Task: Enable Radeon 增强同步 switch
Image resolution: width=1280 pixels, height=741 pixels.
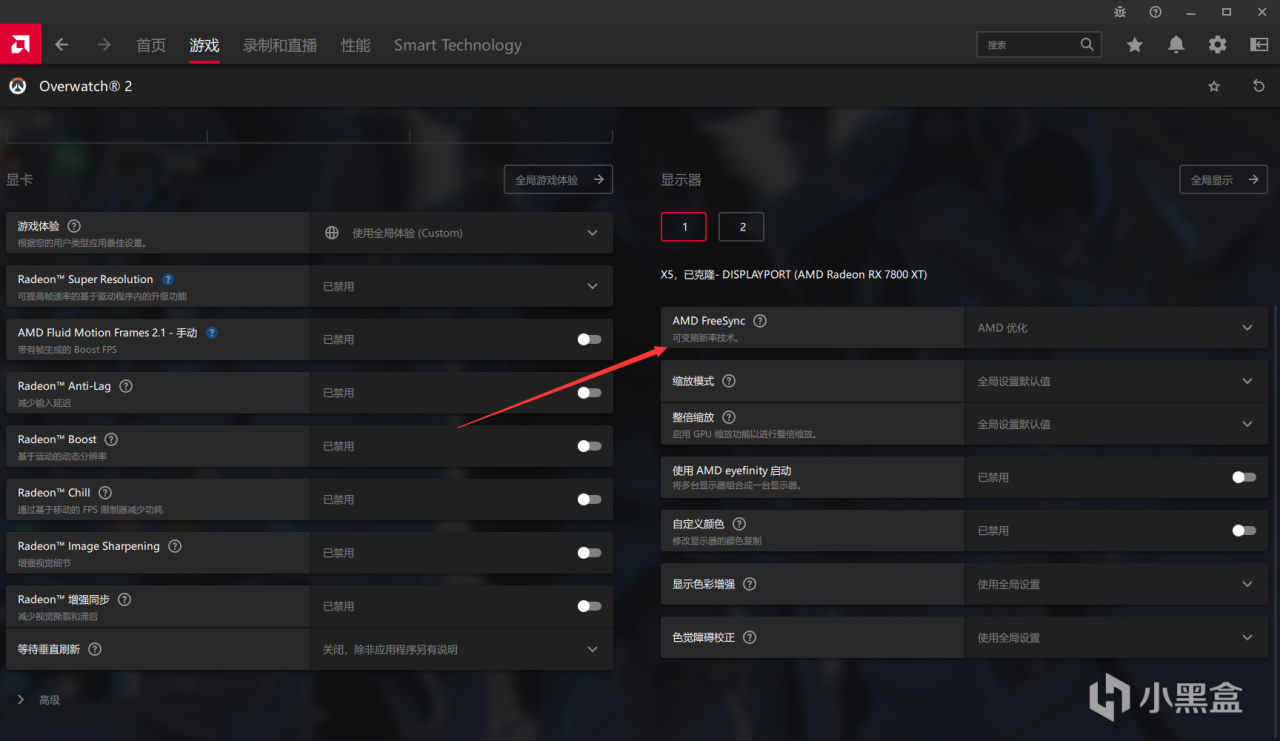Action: (590, 606)
